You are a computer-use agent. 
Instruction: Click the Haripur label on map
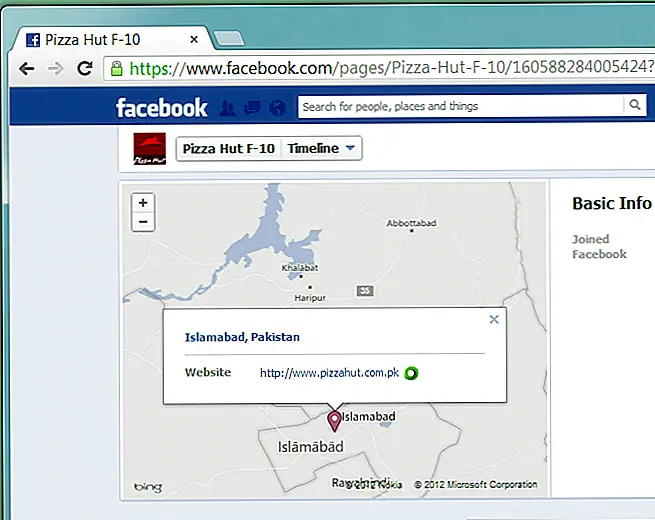point(310,298)
